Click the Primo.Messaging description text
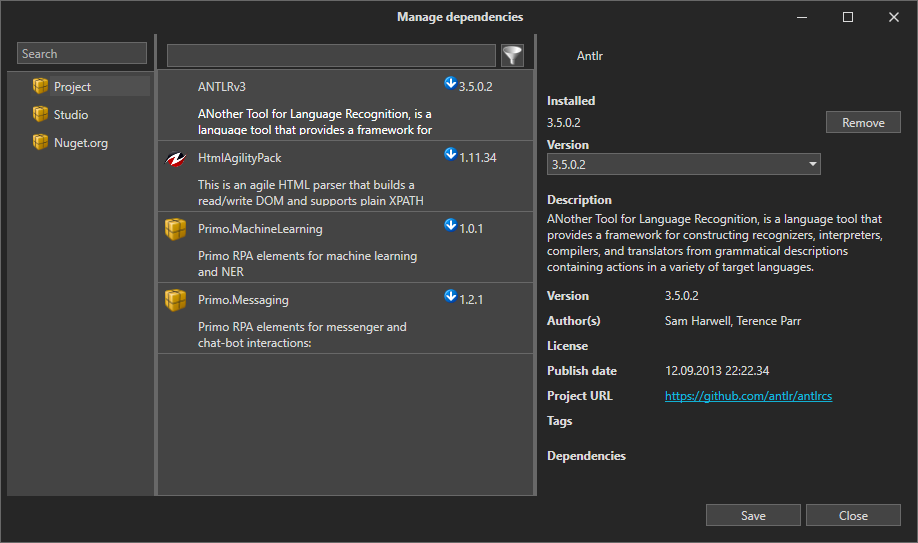 [302, 334]
